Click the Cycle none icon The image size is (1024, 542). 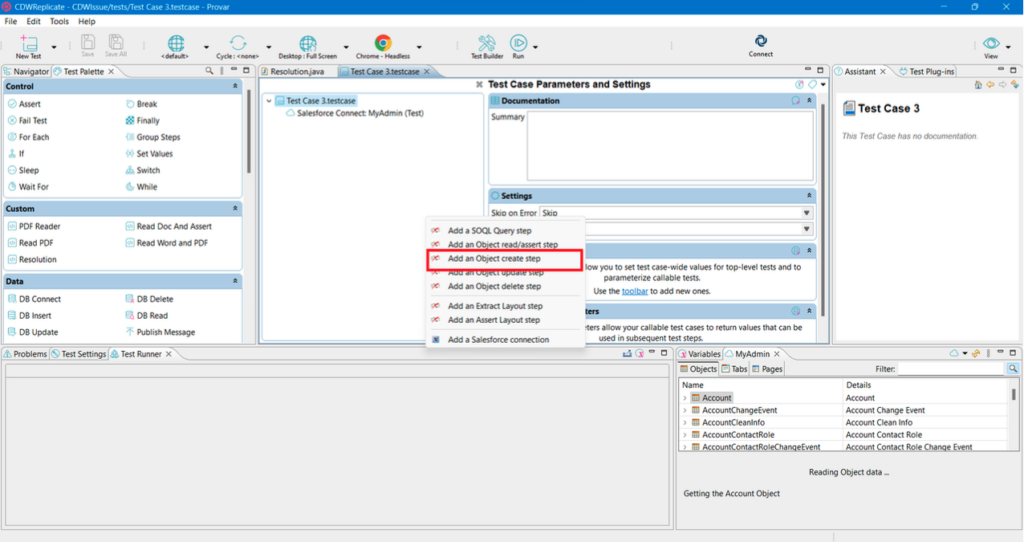(238, 43)
